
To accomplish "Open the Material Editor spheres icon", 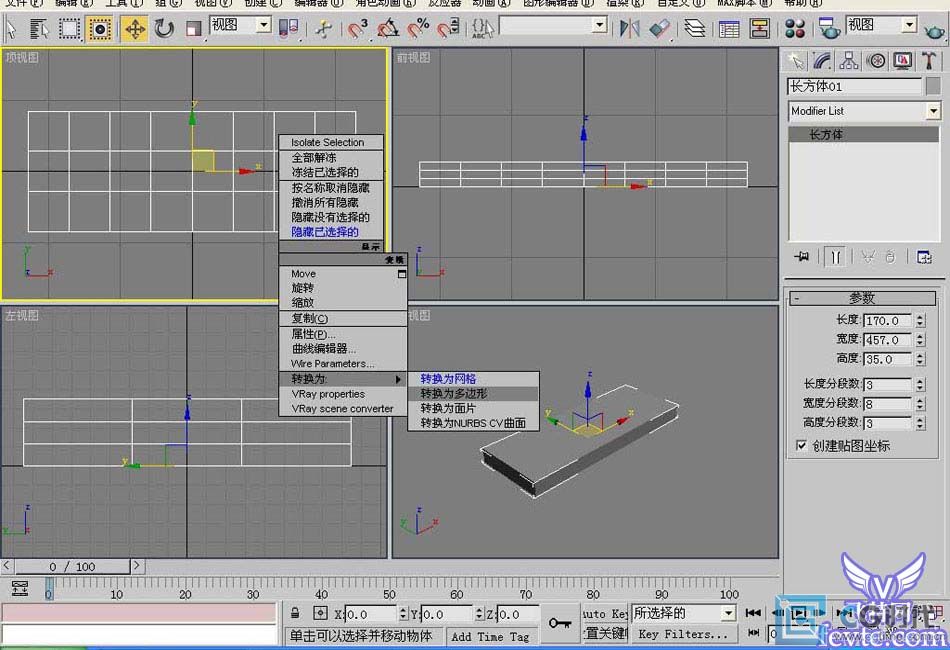I will tap(794, 28).
